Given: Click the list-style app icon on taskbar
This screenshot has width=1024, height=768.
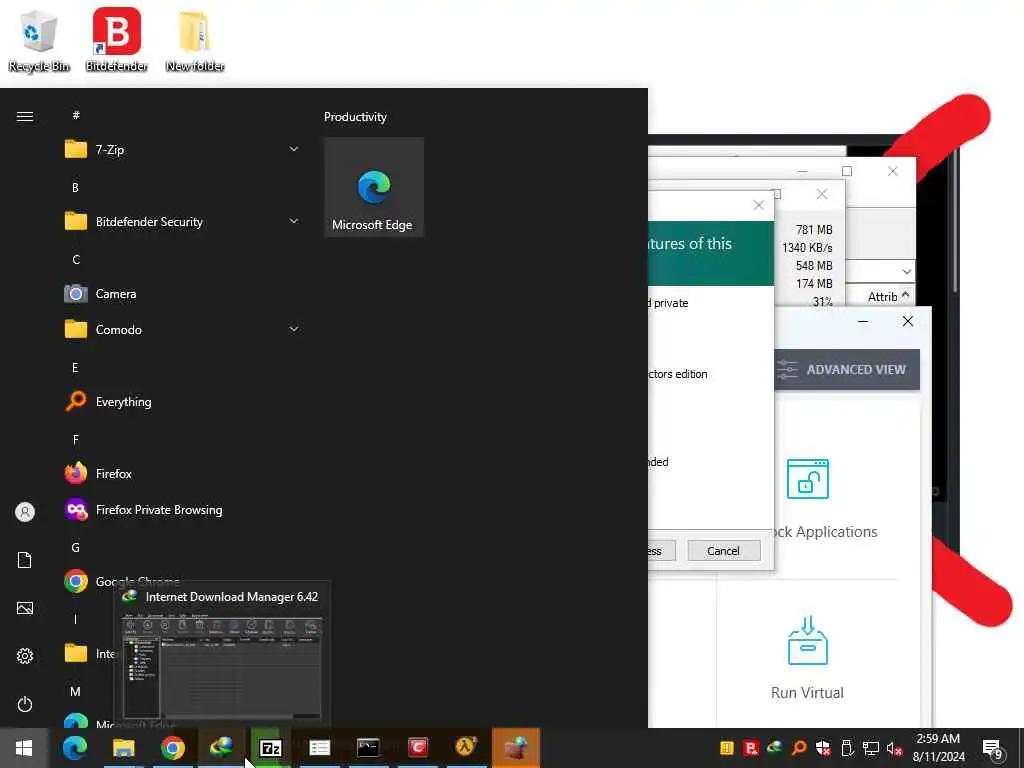Looking at the screenshot, I should (319, 748).
